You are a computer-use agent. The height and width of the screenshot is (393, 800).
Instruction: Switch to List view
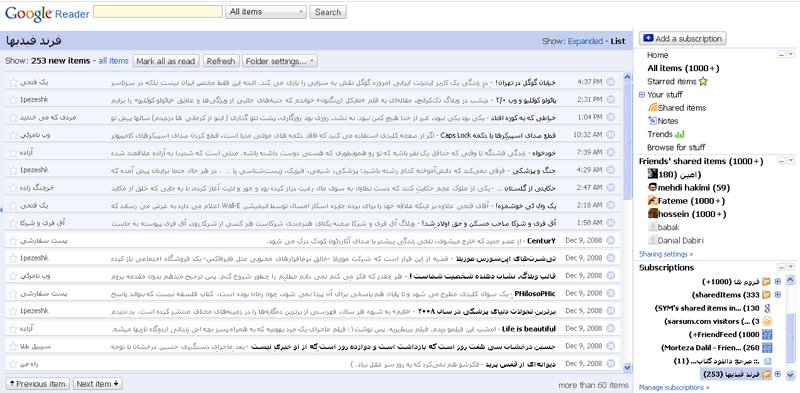point(618,41)
